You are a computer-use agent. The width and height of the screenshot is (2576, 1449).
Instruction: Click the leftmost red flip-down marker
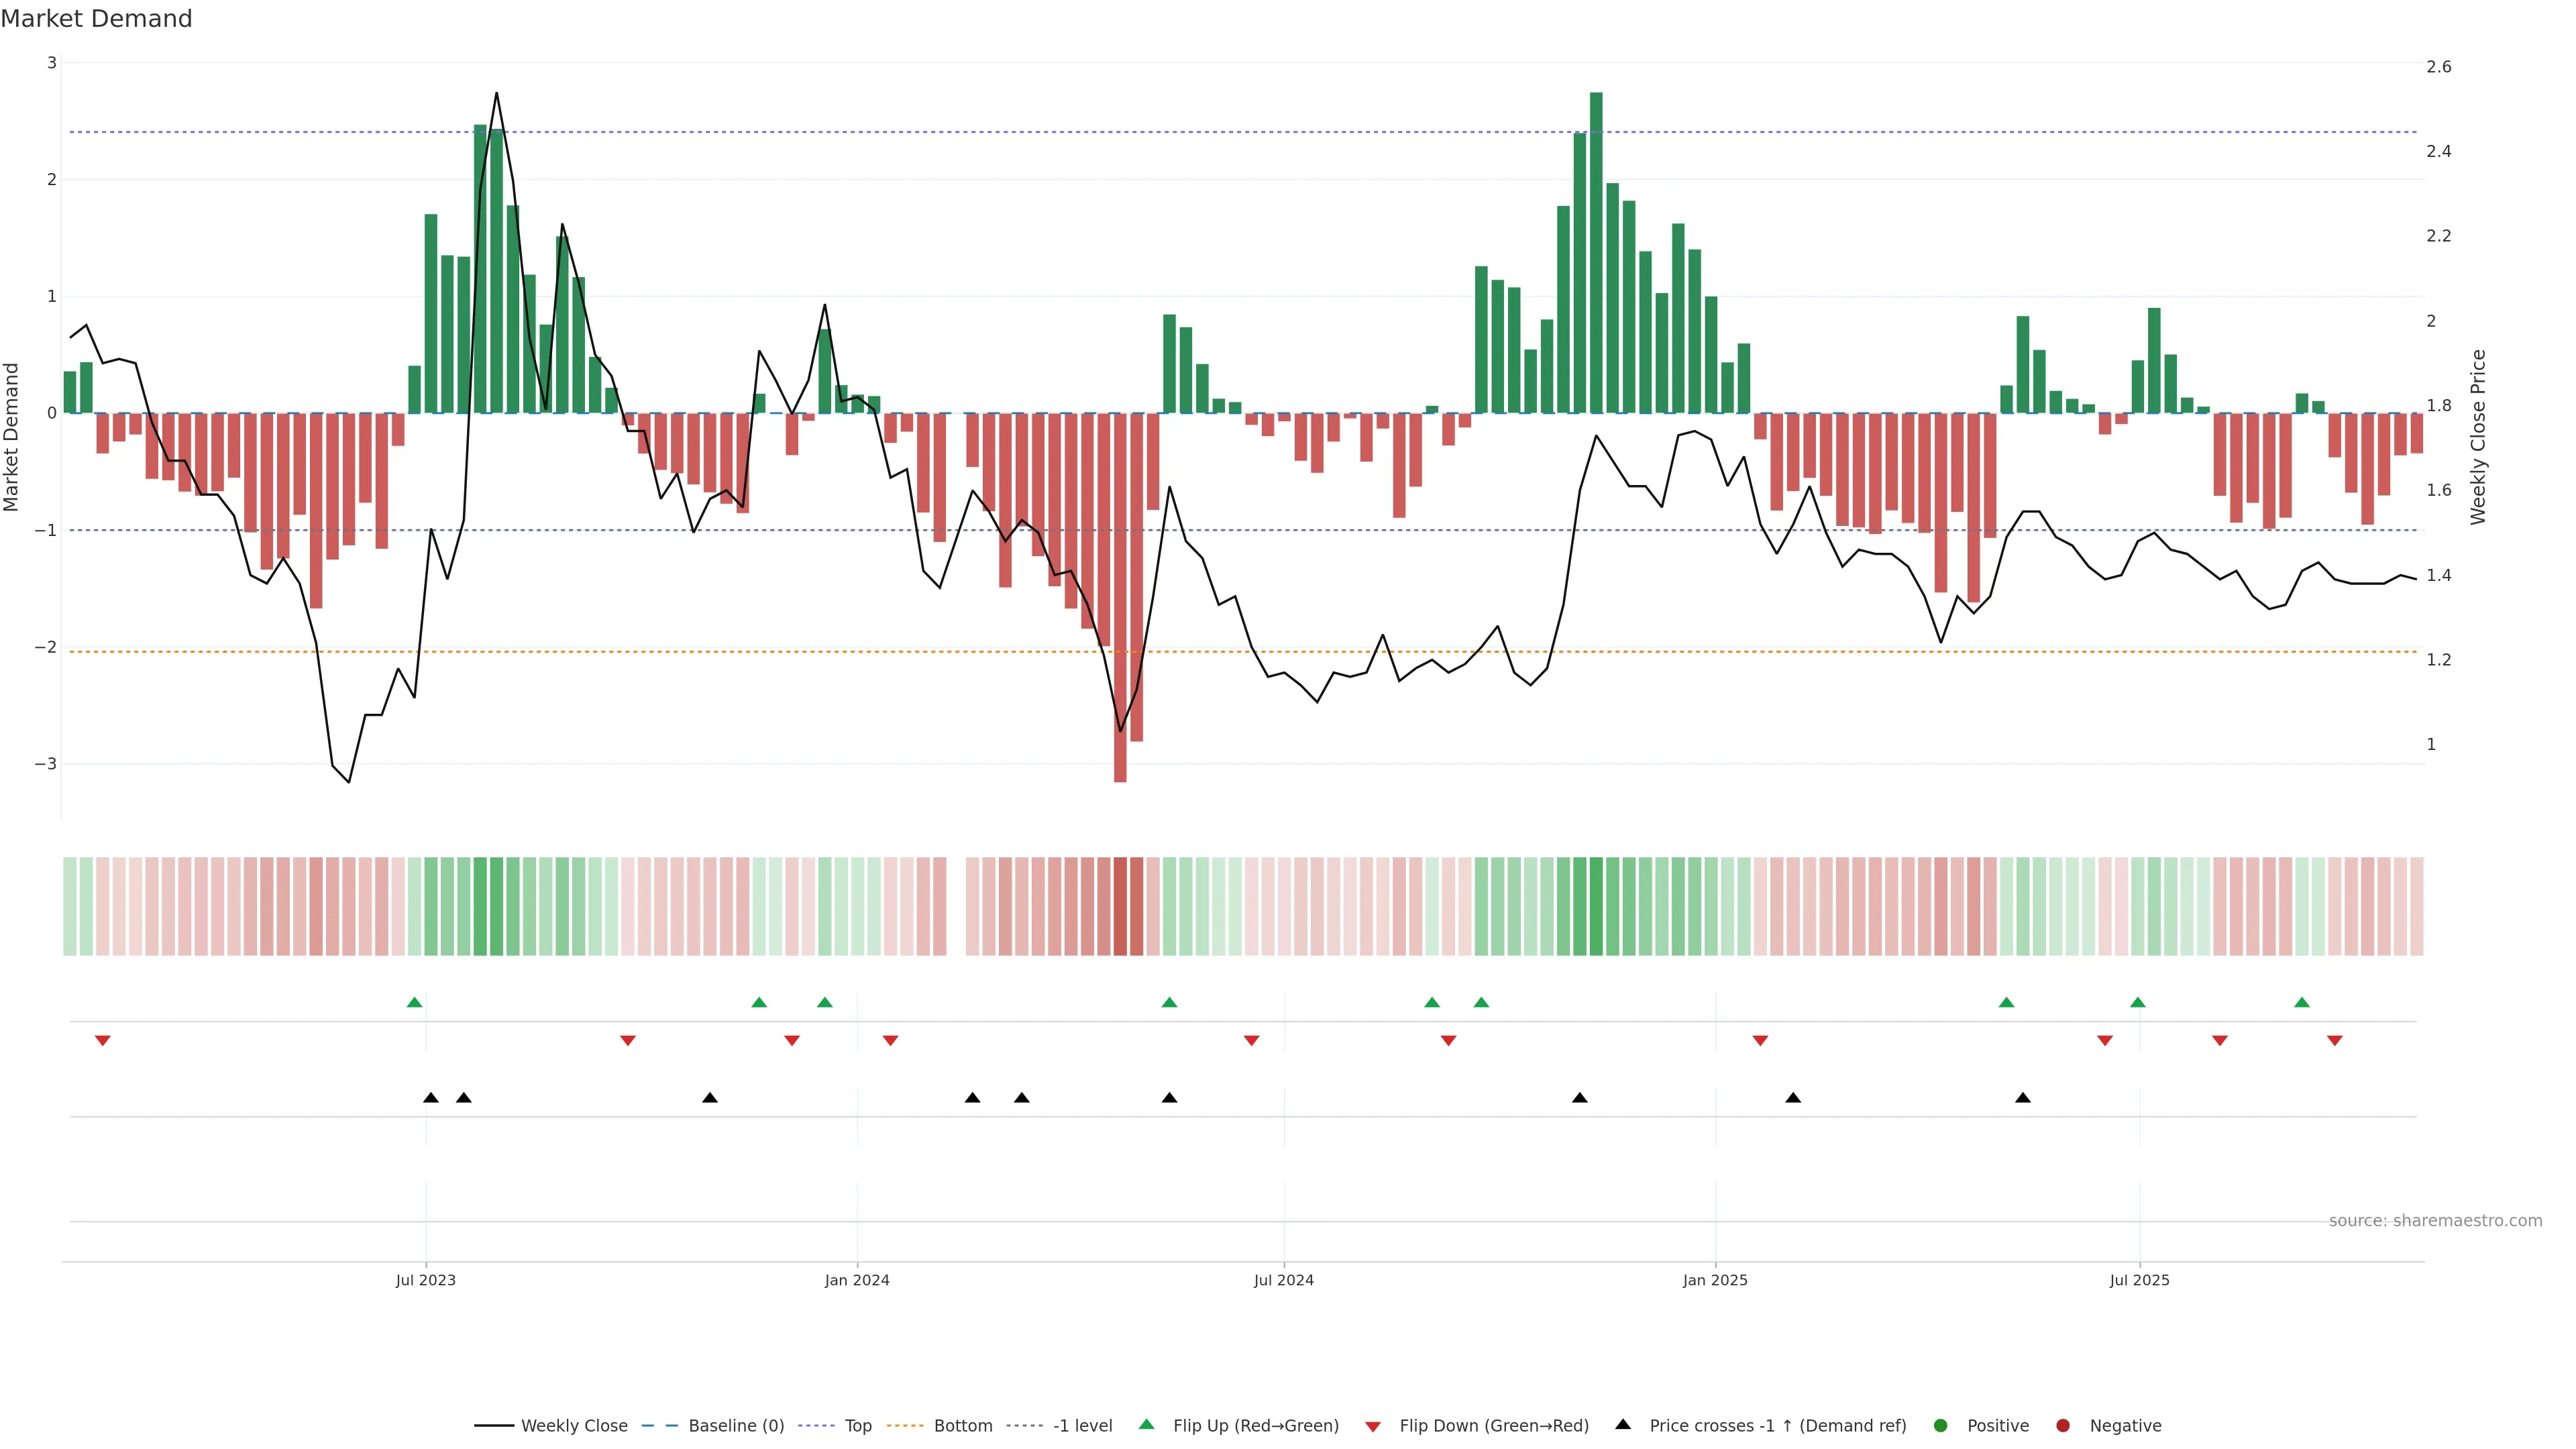(102, 1041)
